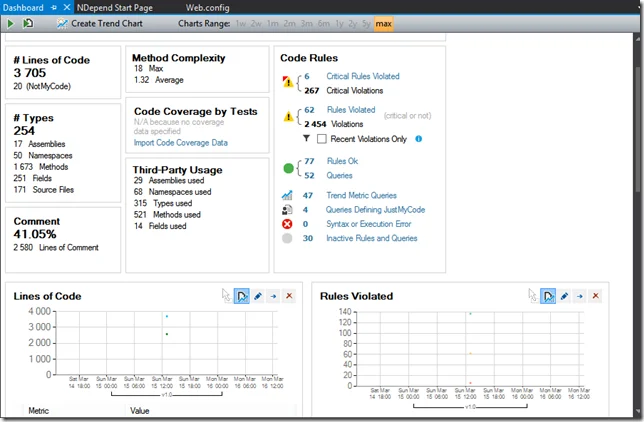644x422 pixels.
Task: Open Syntax or Execution Error link
Action: [x=368, y=224]
